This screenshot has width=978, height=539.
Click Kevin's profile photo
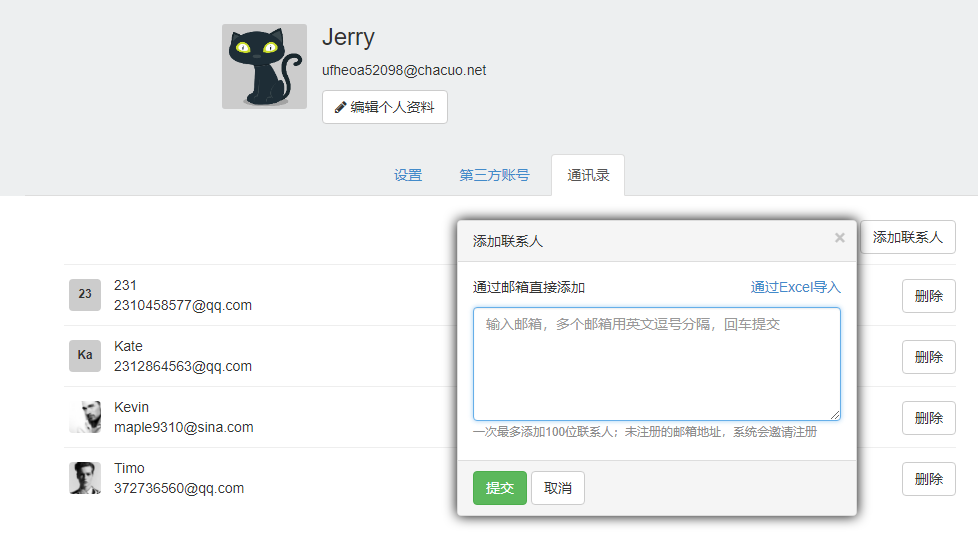coord(85,417)
